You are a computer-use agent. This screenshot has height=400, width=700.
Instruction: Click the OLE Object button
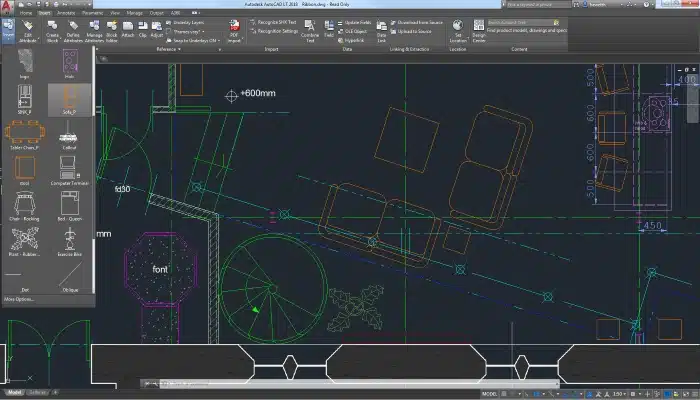352,31
